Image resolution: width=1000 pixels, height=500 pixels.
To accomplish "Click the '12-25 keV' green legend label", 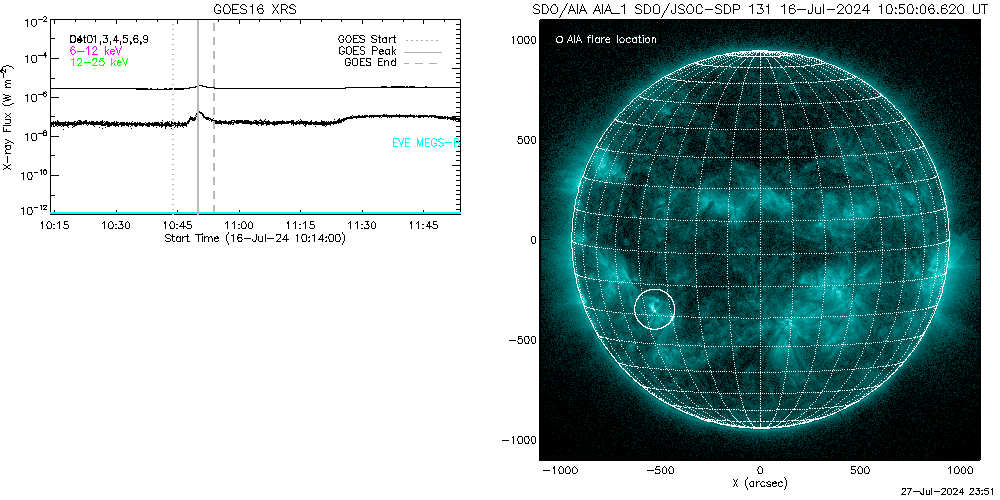I will tap(99, 62).
